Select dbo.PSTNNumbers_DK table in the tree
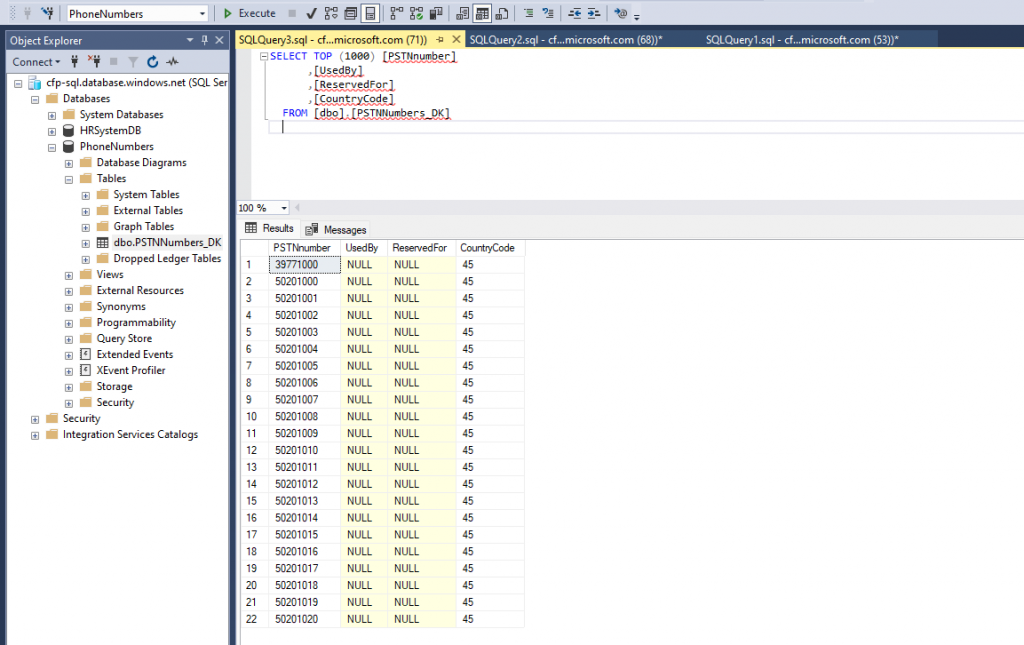1024x645 pixels. pyautogui.click(x=167, y=243)
